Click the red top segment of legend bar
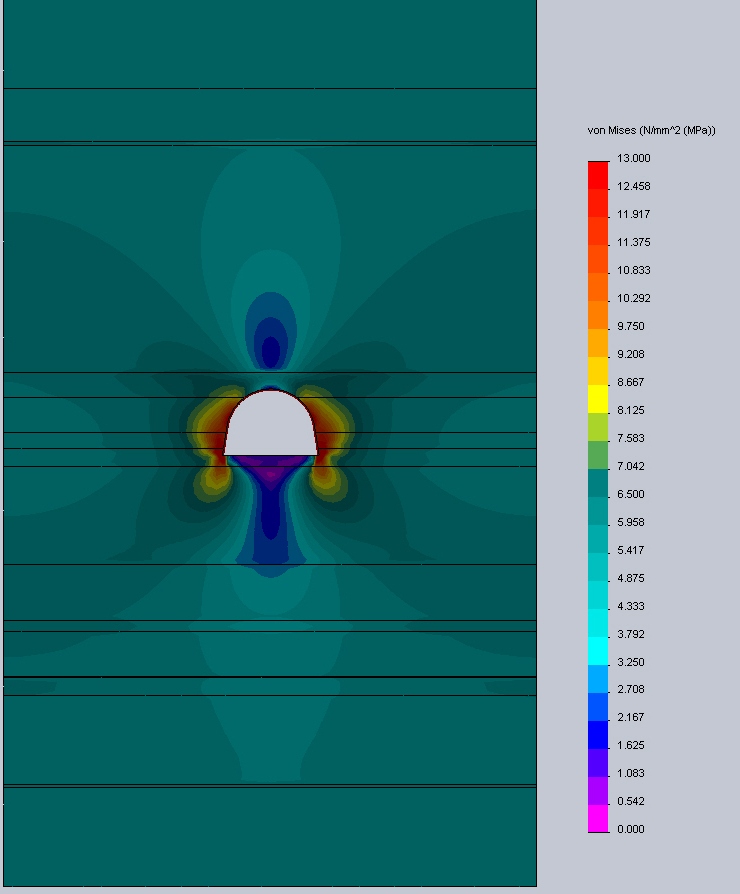This screenshot has width=740, height=894. [598, 175]
